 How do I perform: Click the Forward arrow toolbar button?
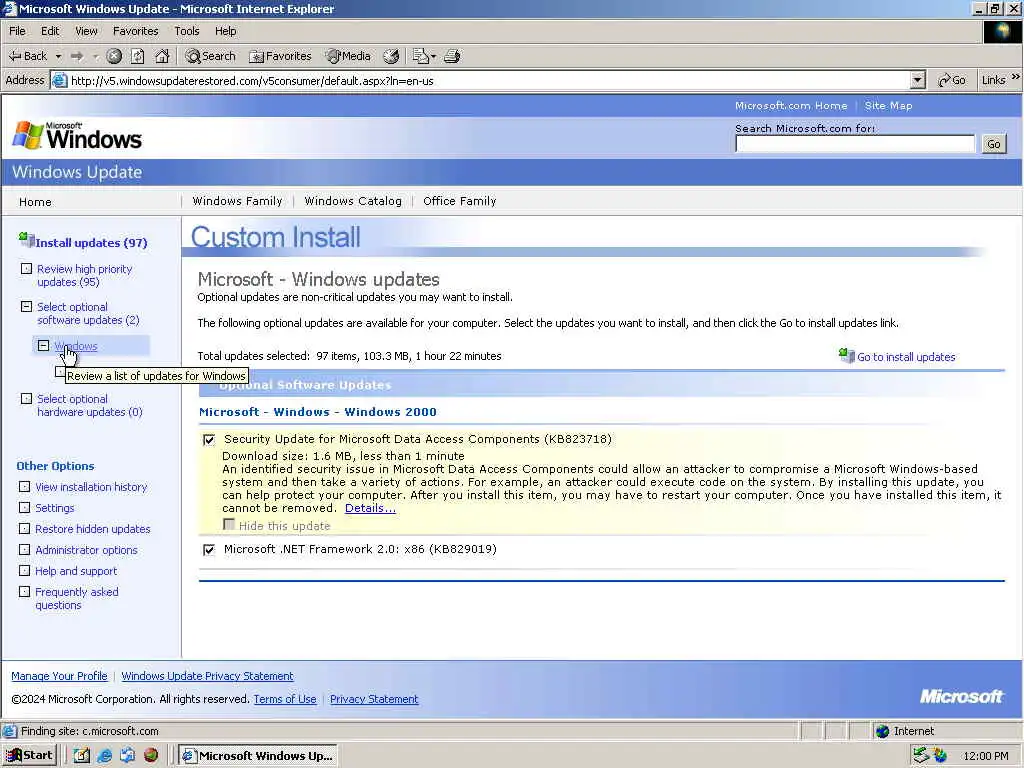[77, 56]
